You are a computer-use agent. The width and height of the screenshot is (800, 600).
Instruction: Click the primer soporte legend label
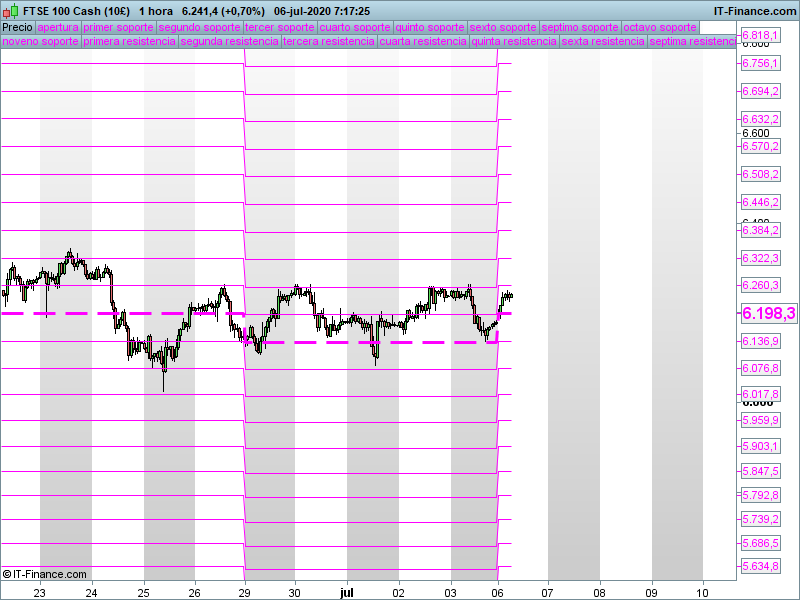[x=118, y=27]
